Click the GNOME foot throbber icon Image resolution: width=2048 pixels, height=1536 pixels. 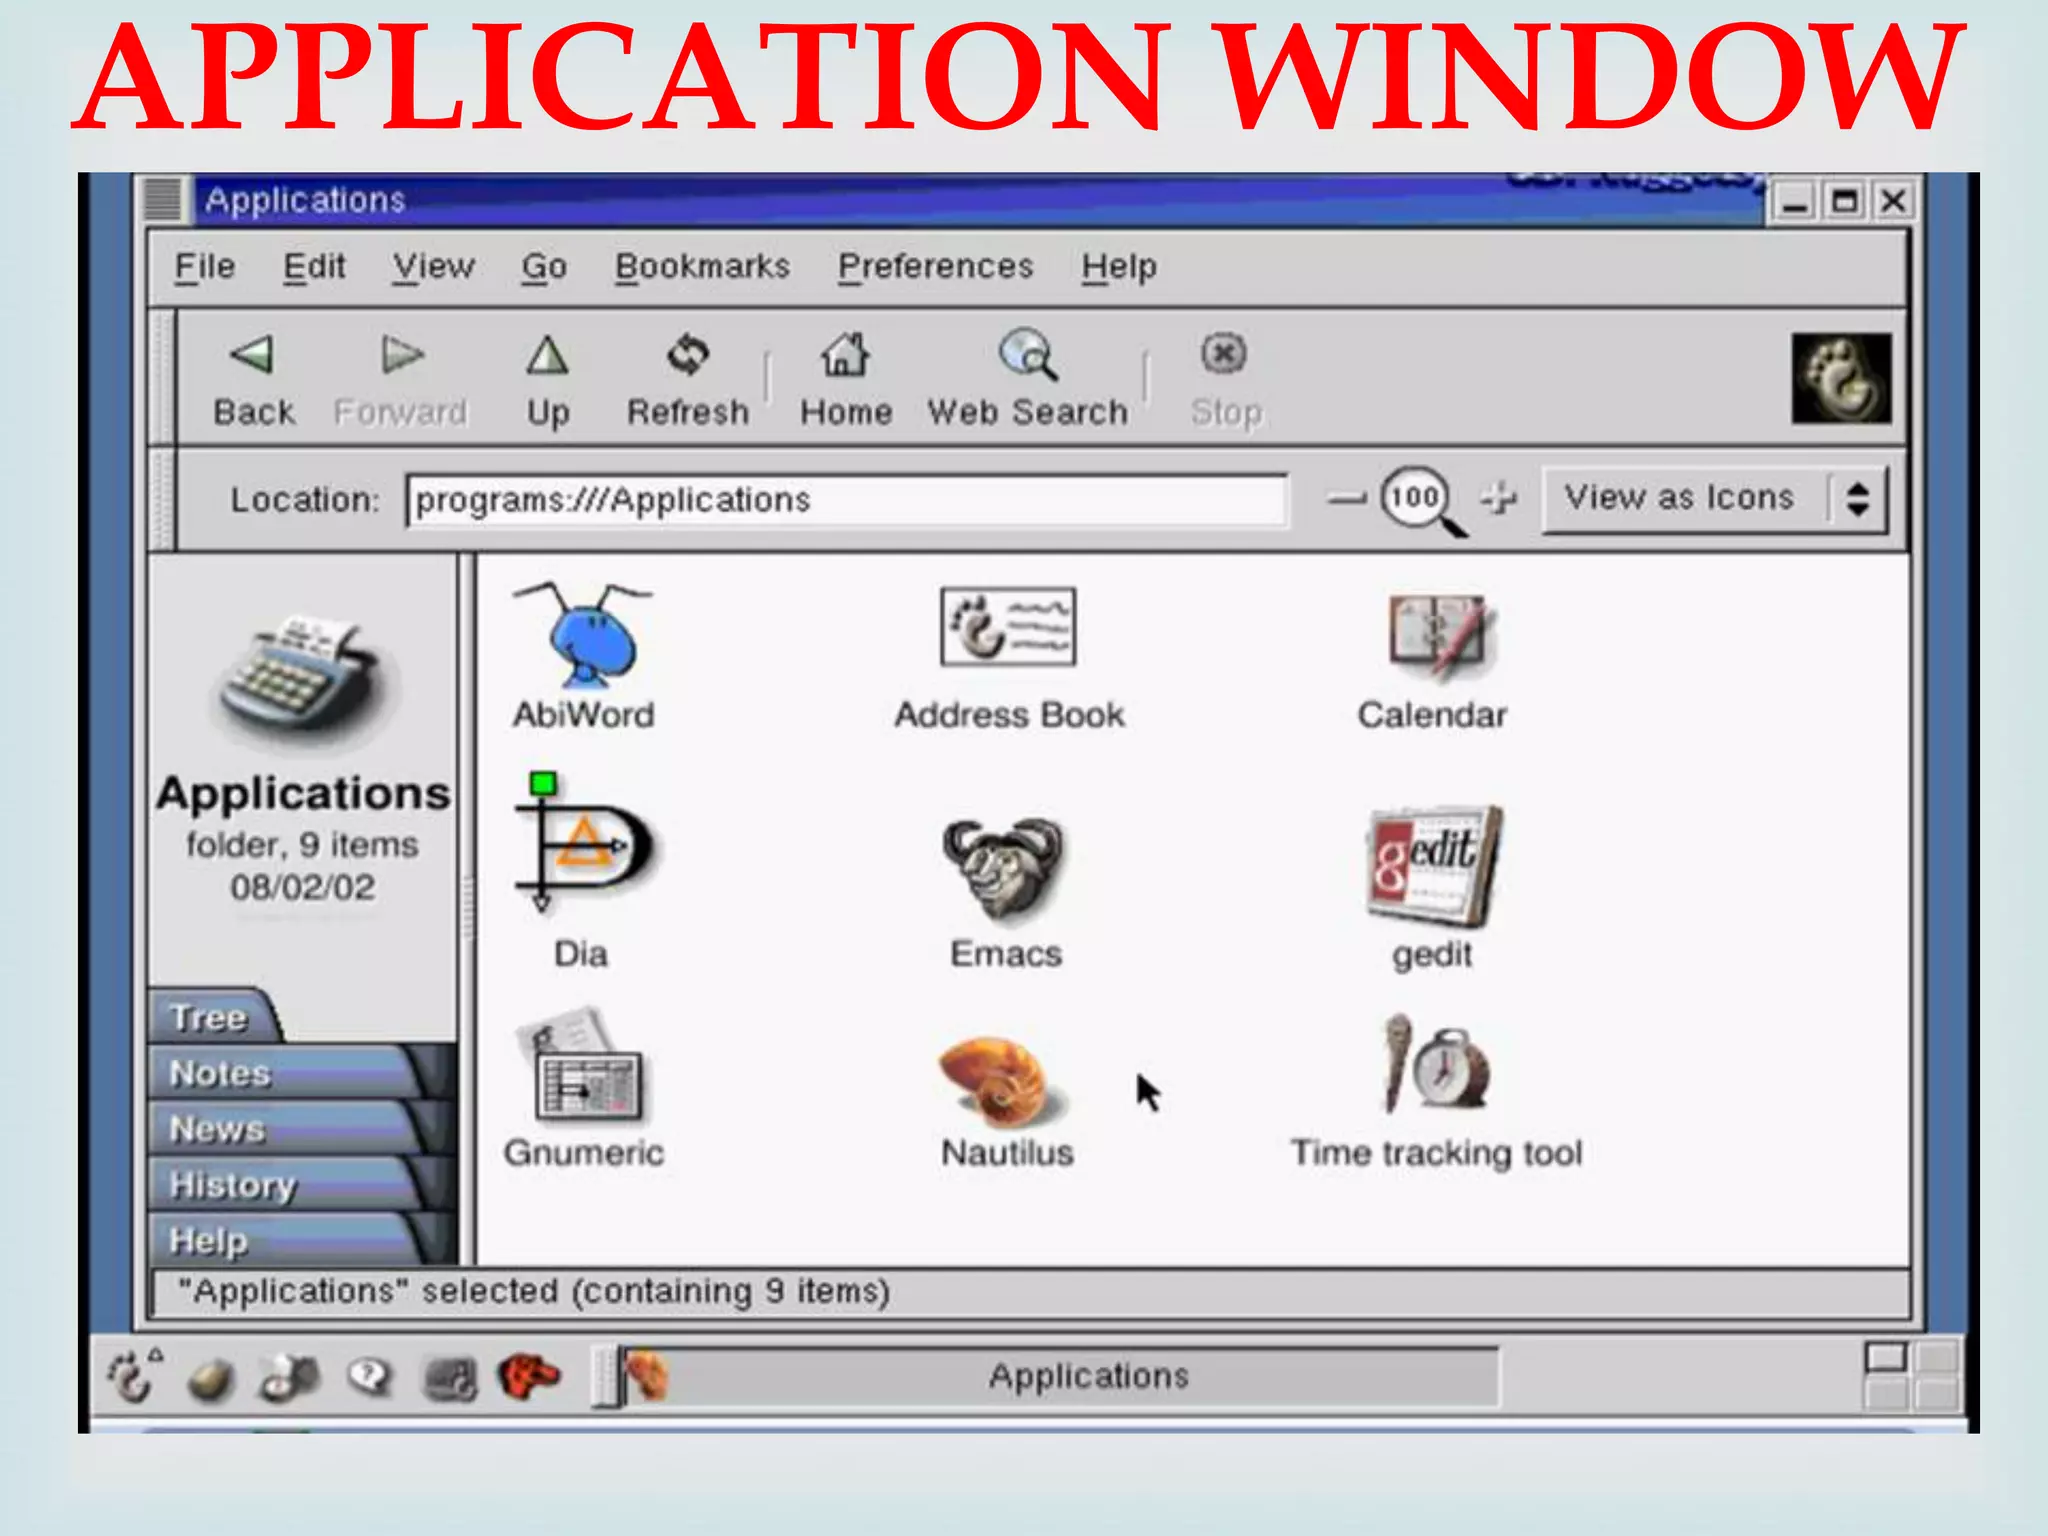click(1841, 378)
